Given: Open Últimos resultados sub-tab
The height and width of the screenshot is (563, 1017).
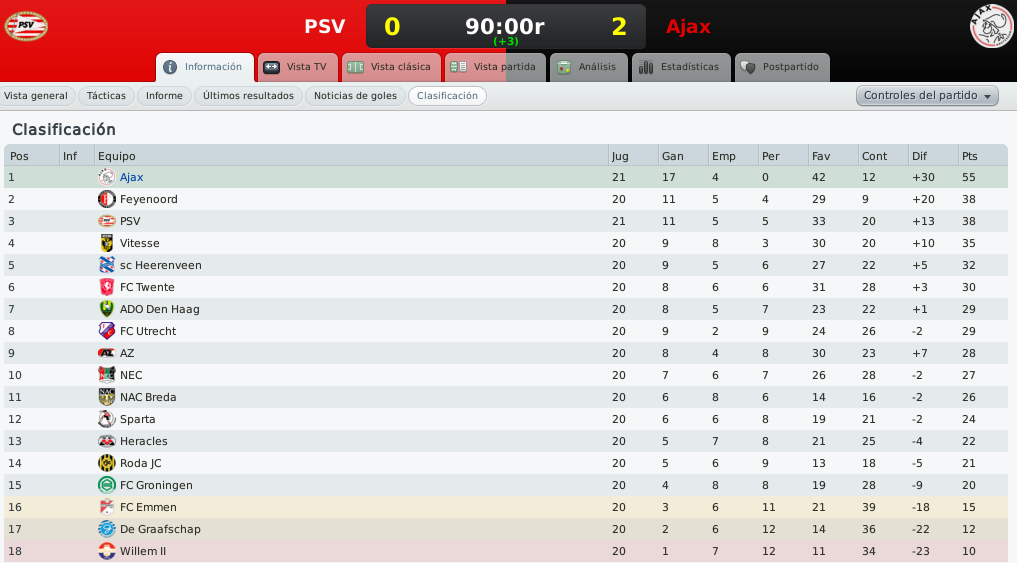Looking at the screenshot, I should click(248, 96).
